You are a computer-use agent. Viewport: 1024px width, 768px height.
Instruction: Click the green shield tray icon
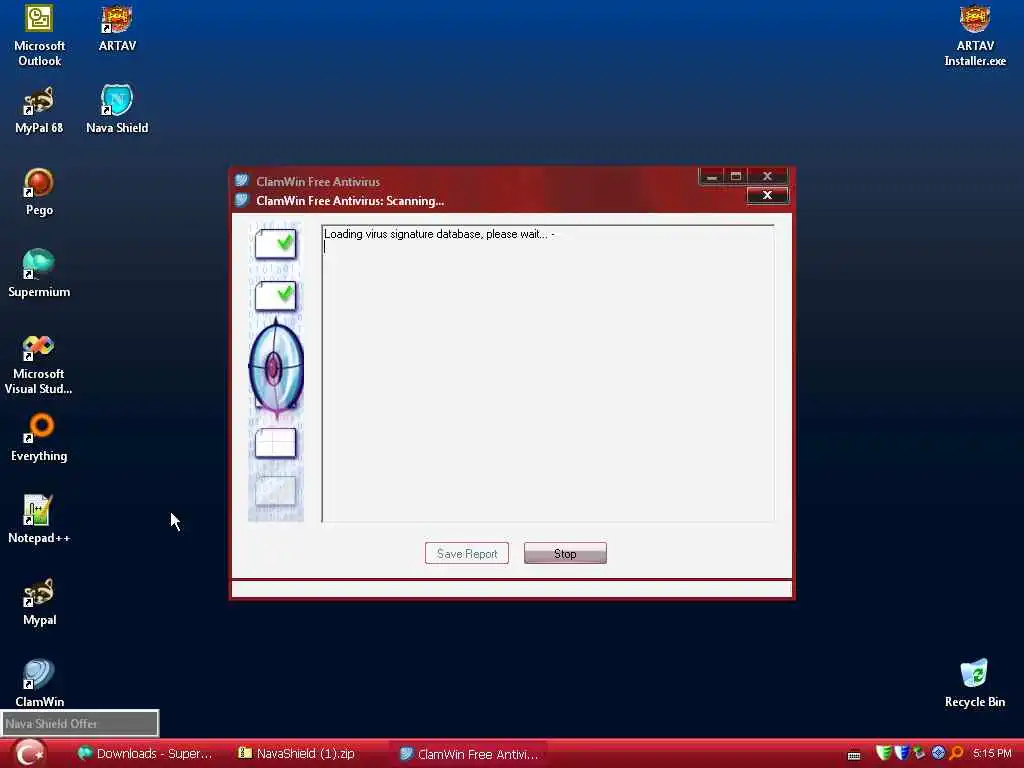coord(884,753)
